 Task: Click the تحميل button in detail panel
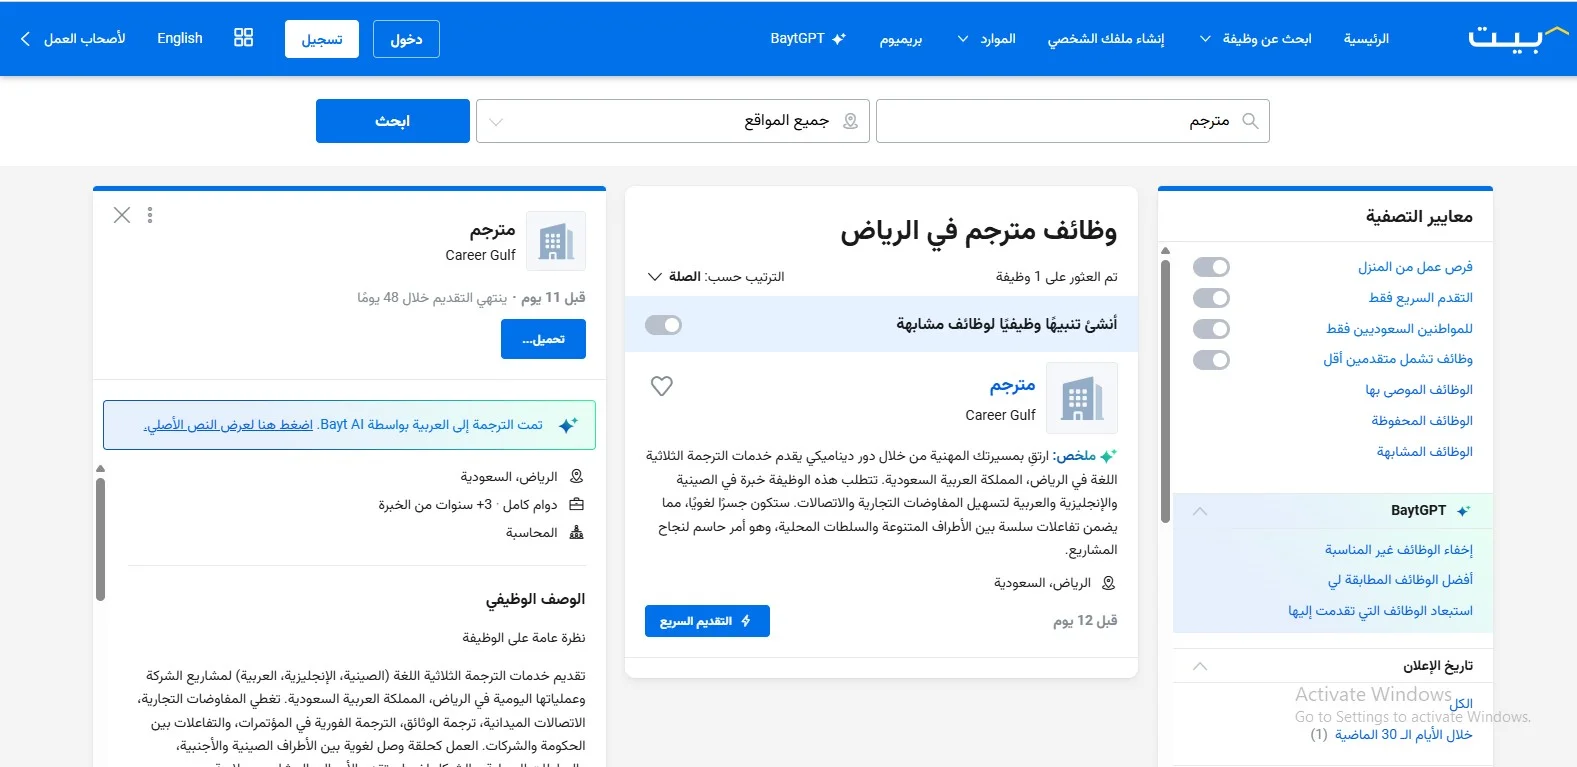543,339
